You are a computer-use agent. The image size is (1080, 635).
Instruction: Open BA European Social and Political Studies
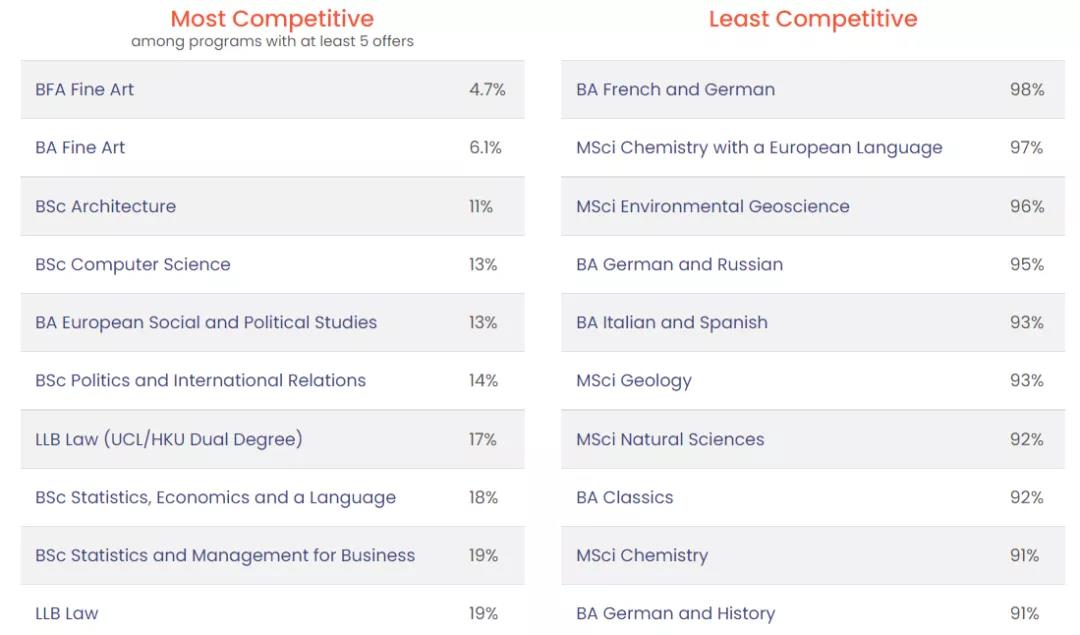coord(206,322)
